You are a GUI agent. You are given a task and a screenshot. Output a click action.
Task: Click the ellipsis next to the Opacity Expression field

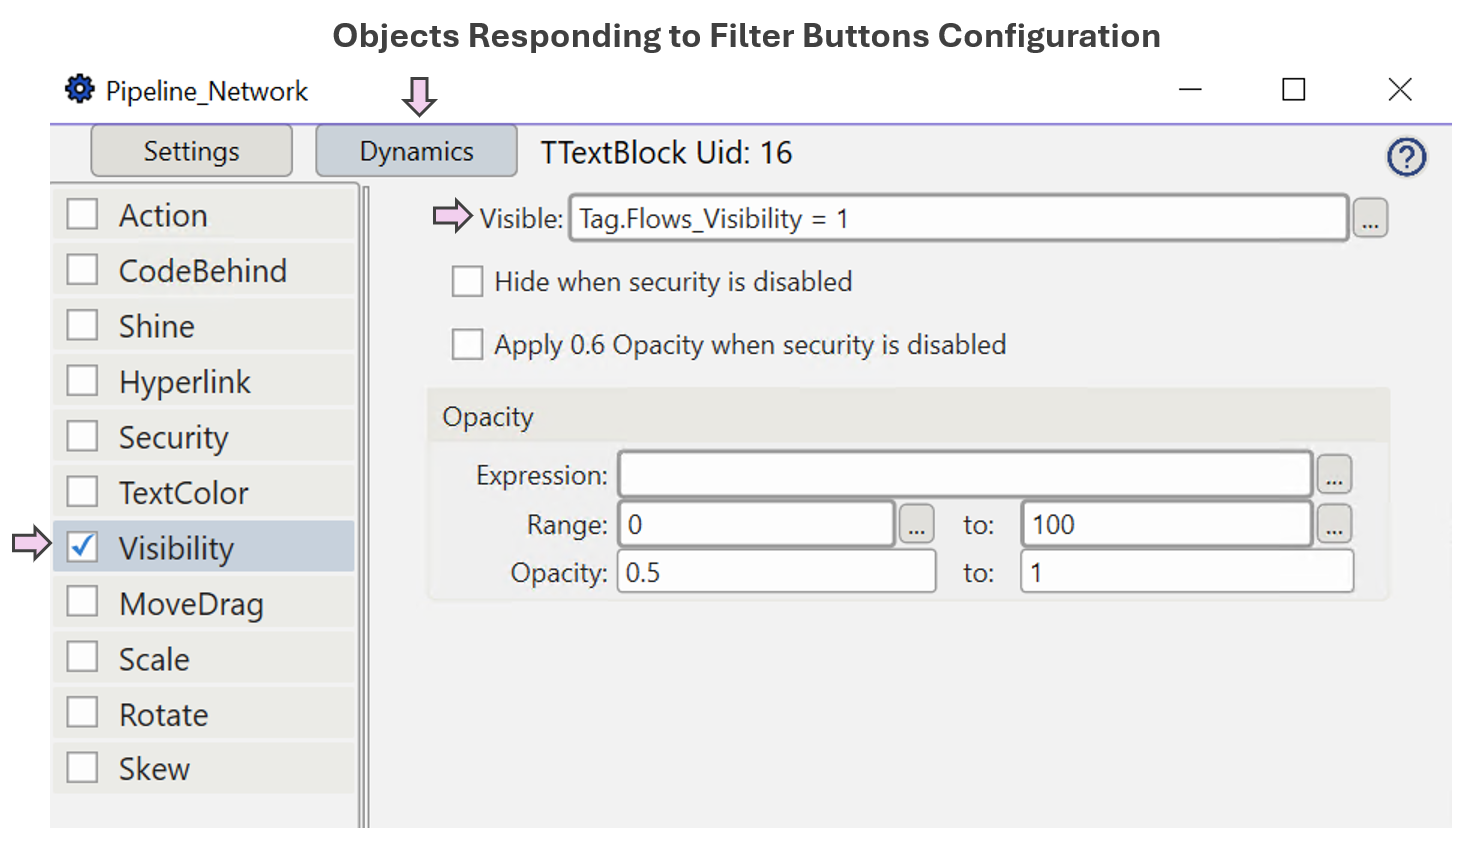(x=1335, y=474)
